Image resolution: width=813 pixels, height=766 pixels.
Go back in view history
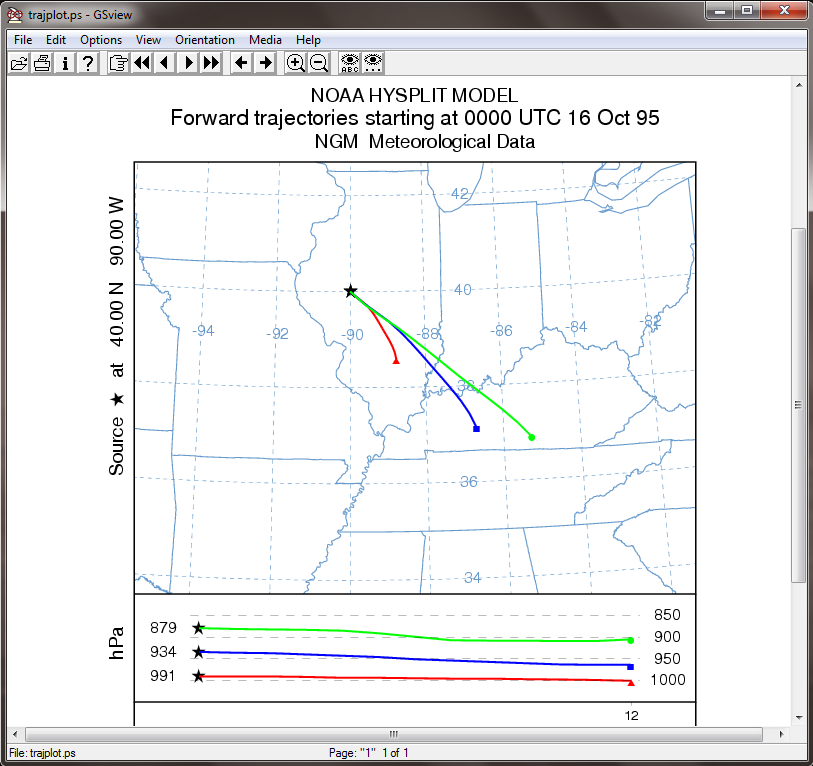point(241,63)
